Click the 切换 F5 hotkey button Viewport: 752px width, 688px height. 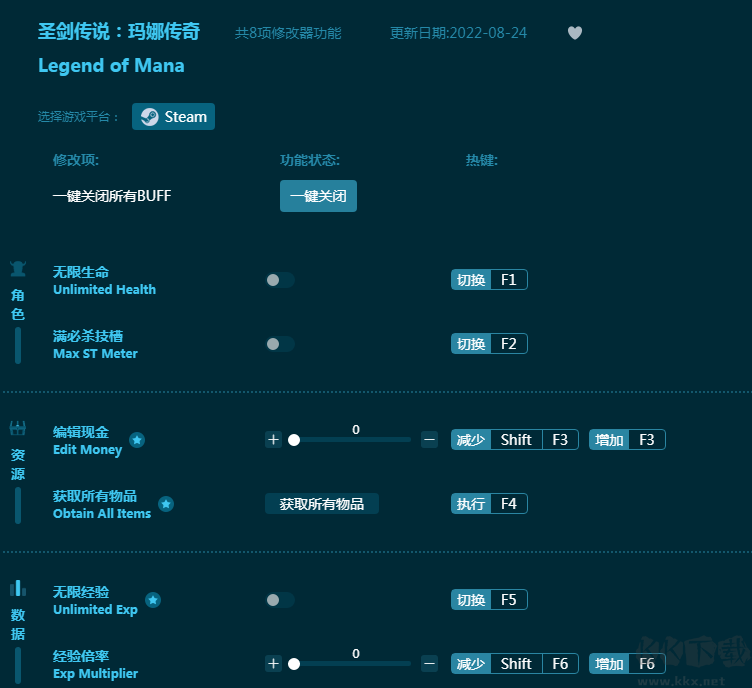point(489,600)
